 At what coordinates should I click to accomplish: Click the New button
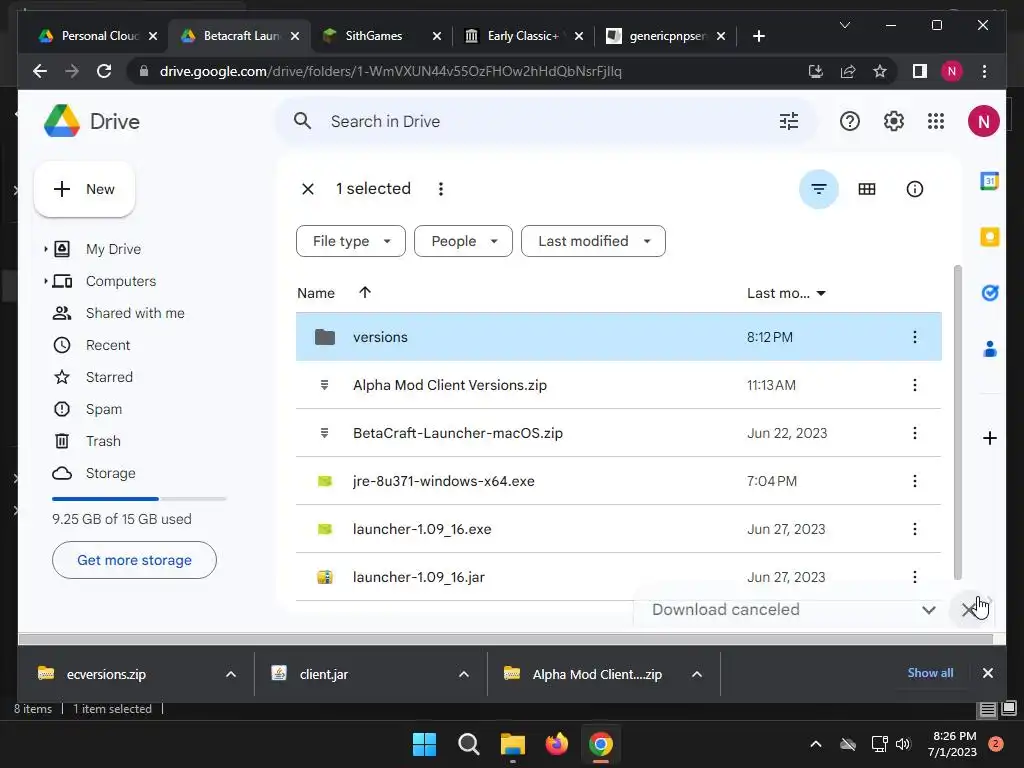[x=84, y=189]
